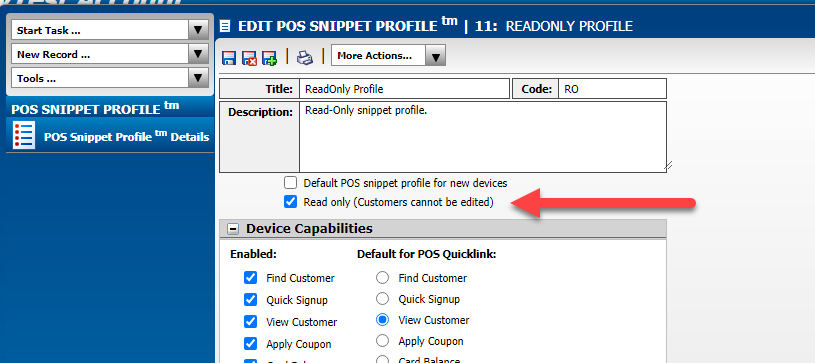Click the Code input field
Viewport: 815px width, 363px height.
[x=612, y=89]
